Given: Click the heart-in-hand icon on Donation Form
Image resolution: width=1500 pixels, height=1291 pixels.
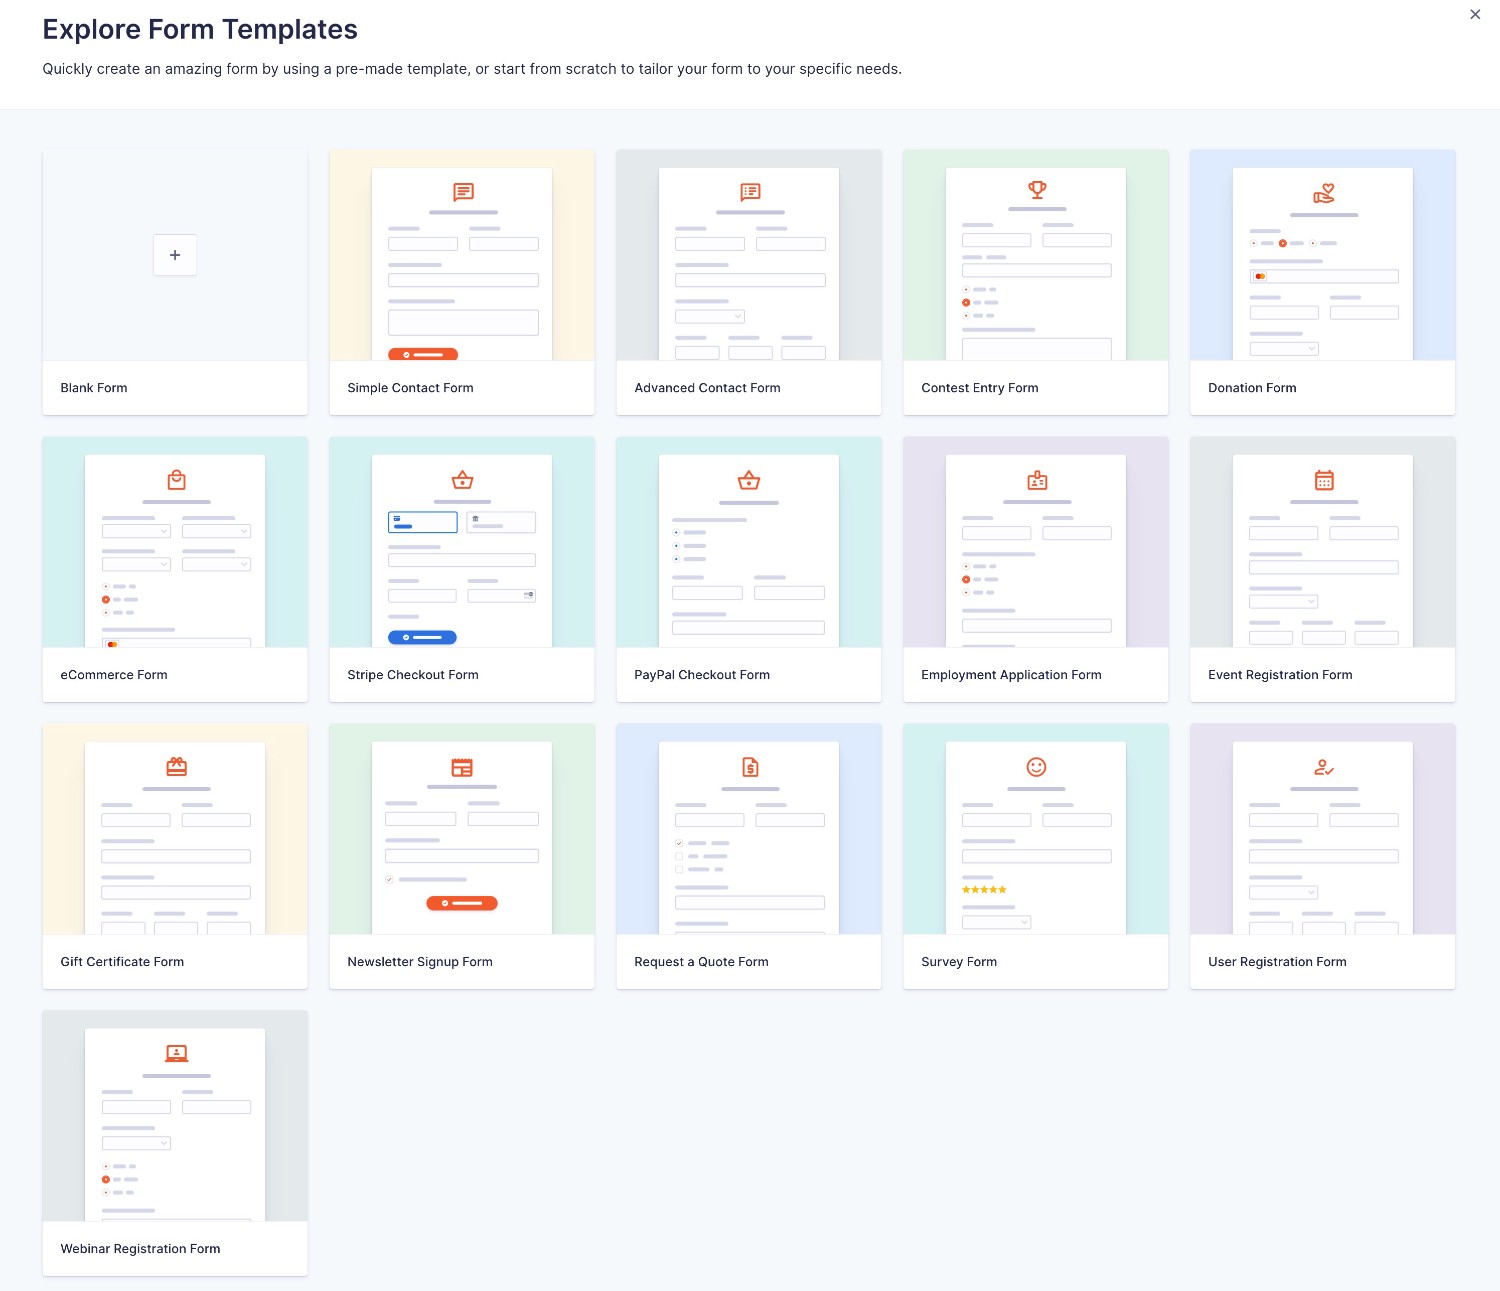Looking at the screenshot, I should (1324, 193).
